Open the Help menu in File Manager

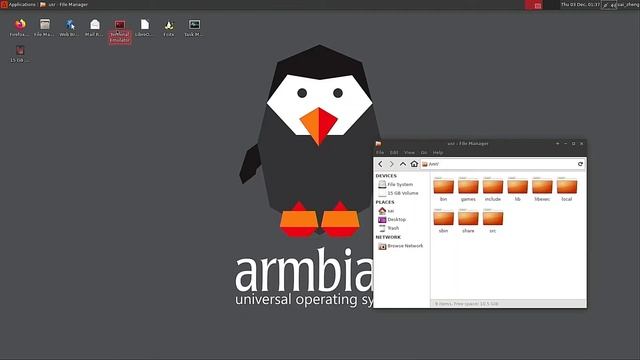click(438, 153)
